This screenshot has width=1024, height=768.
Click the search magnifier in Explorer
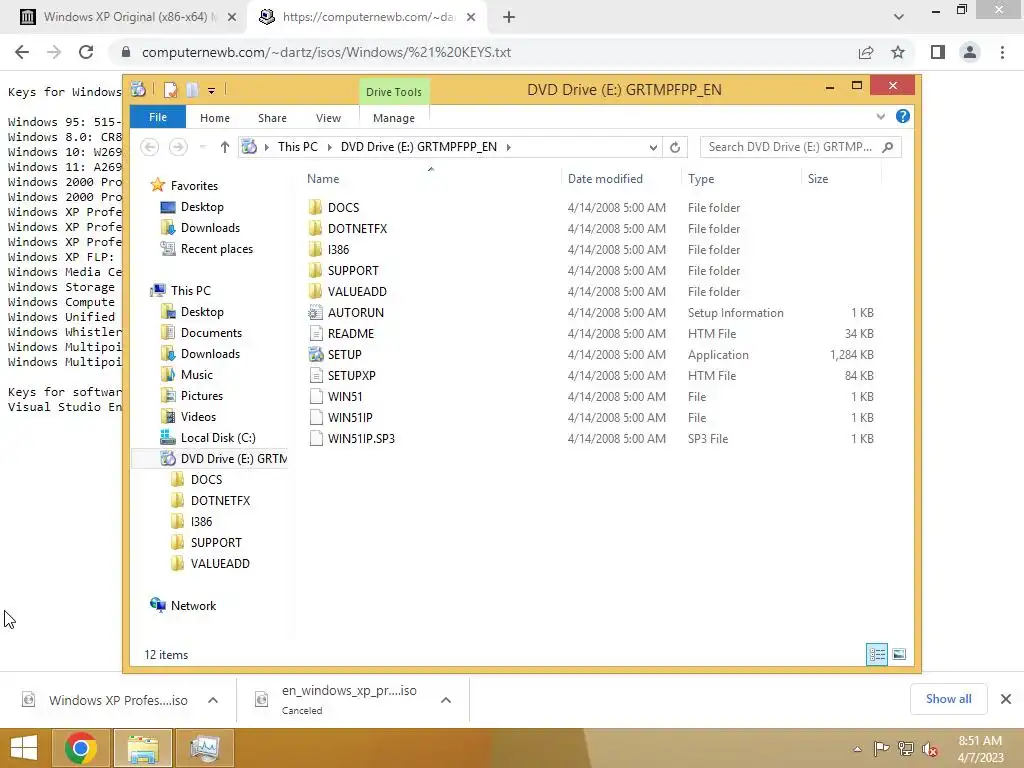coord(888,147)
